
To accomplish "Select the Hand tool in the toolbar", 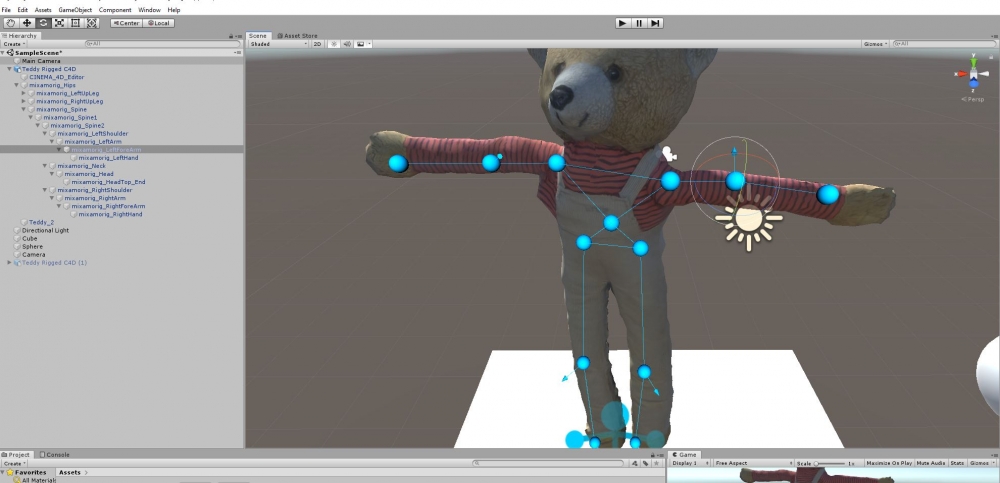I will (x=10, y=22).
